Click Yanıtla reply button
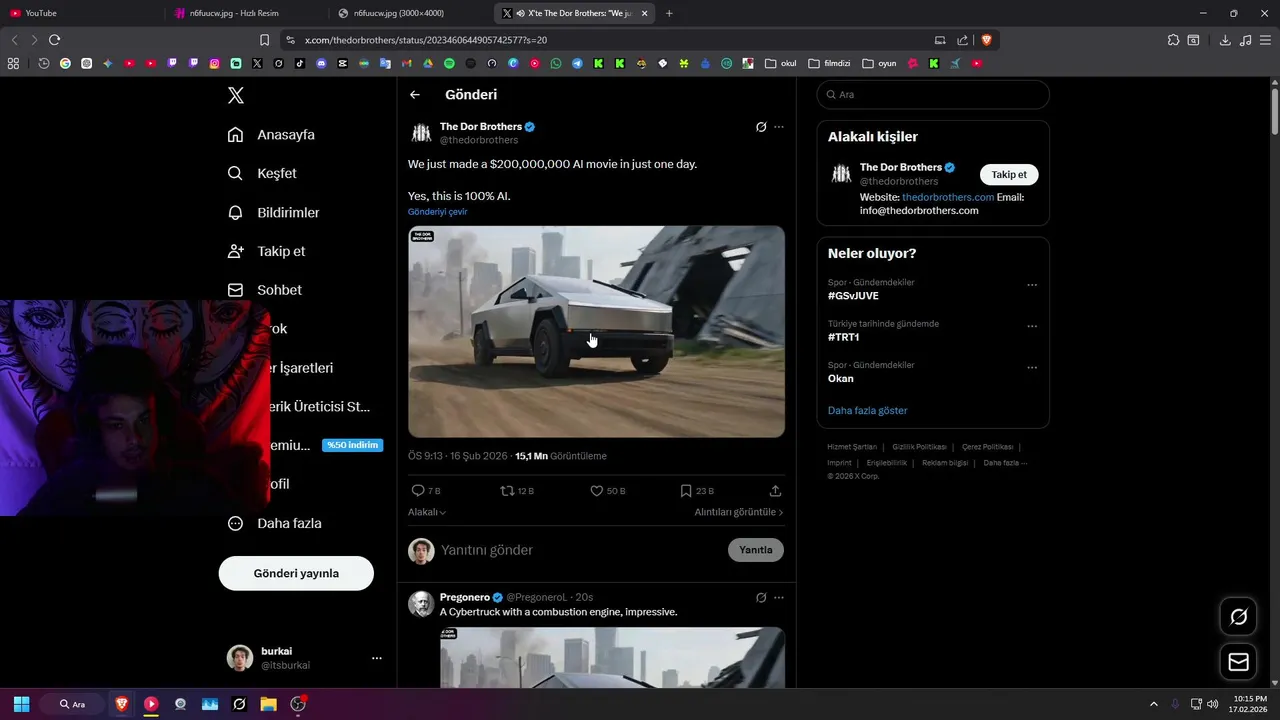 756,550
